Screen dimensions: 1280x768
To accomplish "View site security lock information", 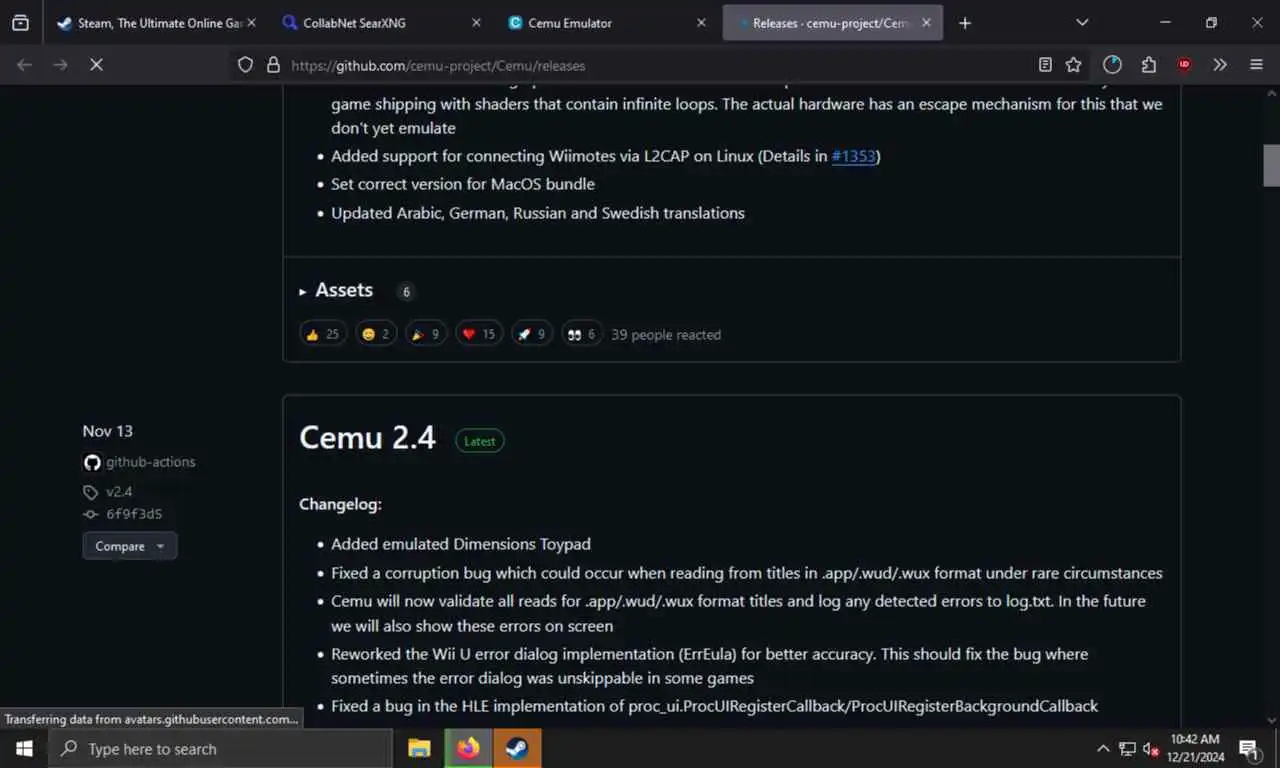I will pyautogui.click(x=273, y=65).
